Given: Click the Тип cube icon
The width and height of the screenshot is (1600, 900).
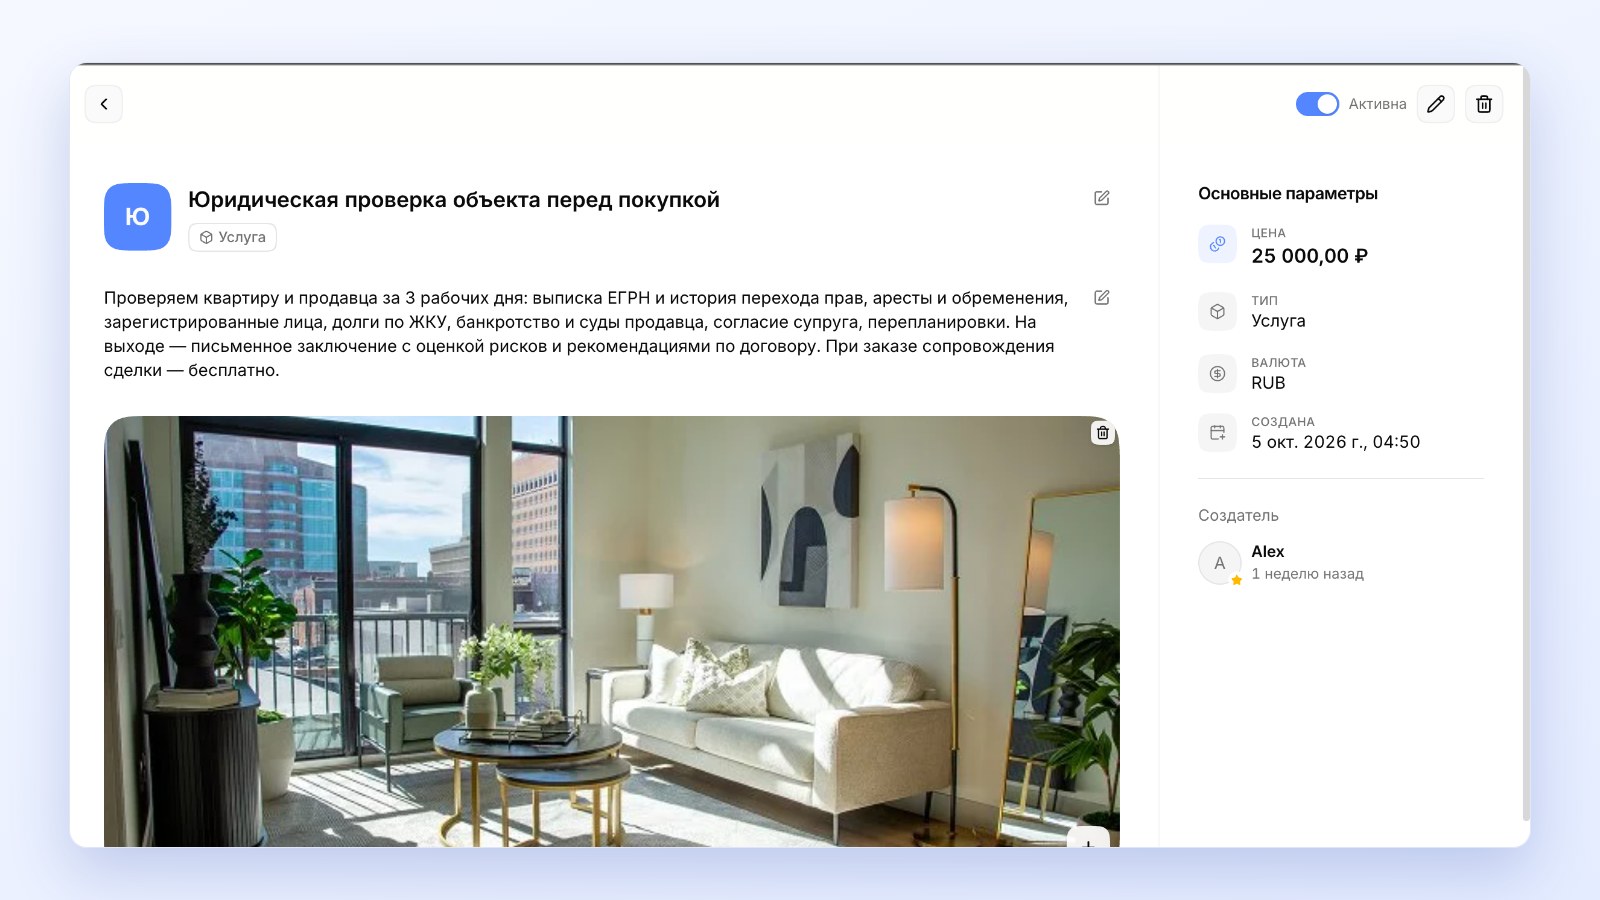Looking at the screenshot, I should [1217, 311].
